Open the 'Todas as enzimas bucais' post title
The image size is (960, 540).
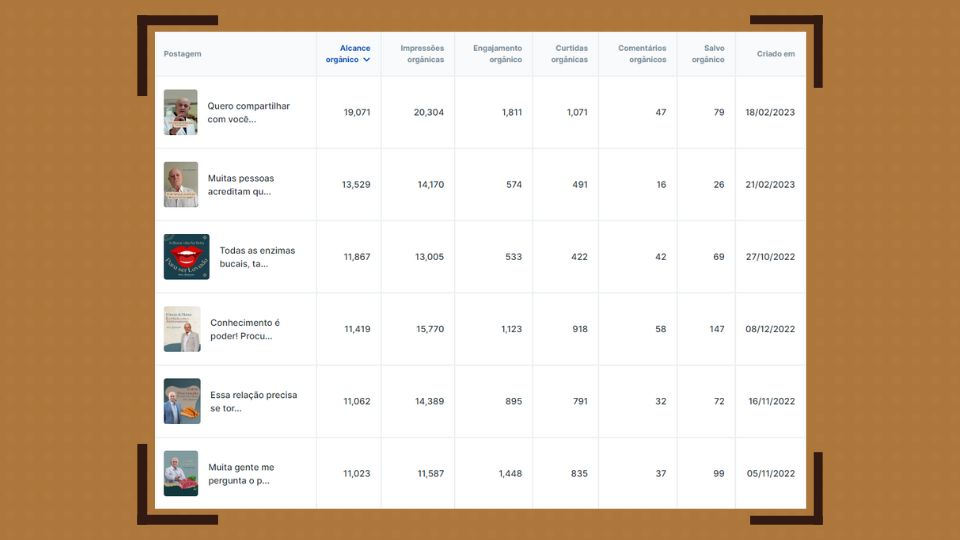[x=257, y=257]
